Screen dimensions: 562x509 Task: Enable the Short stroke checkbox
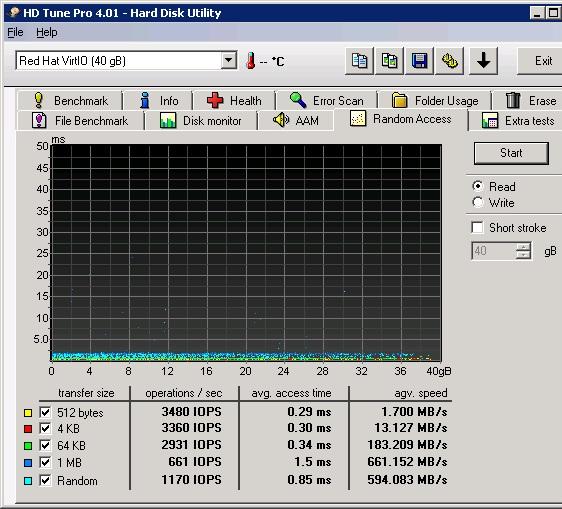477,227
